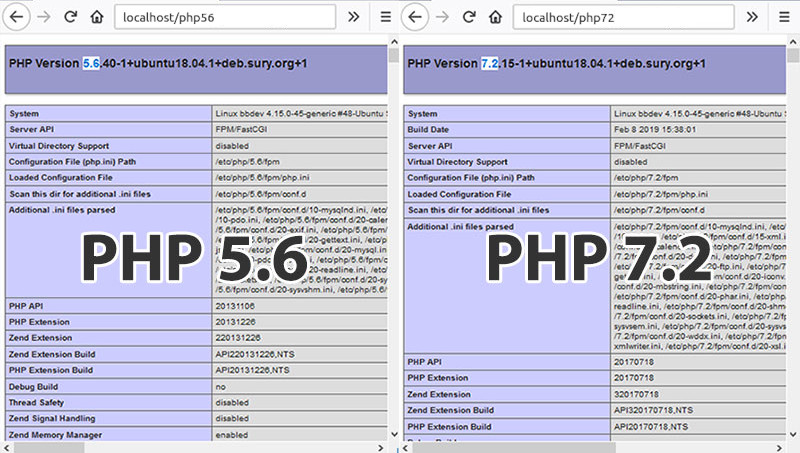
Task: Click 'Zend Memory Manager' label
Action: [x=55, y=435]
